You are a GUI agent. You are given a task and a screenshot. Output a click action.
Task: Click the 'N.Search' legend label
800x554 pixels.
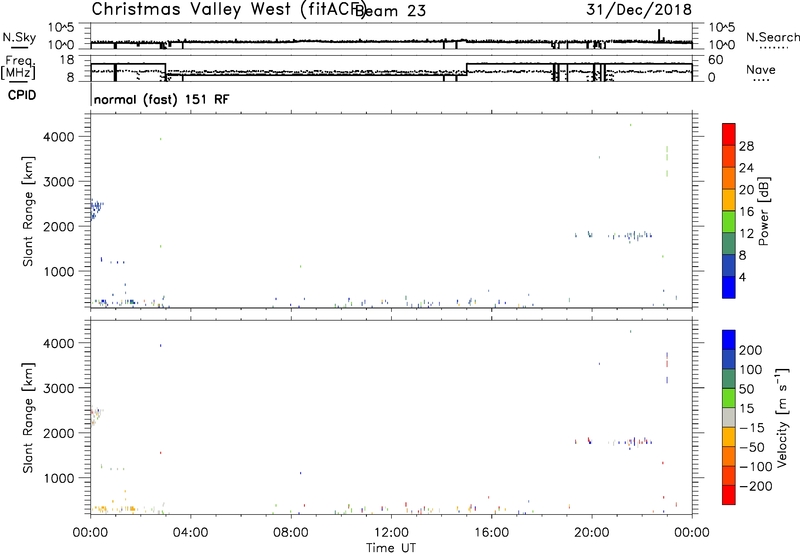click(x=772, y=37)
